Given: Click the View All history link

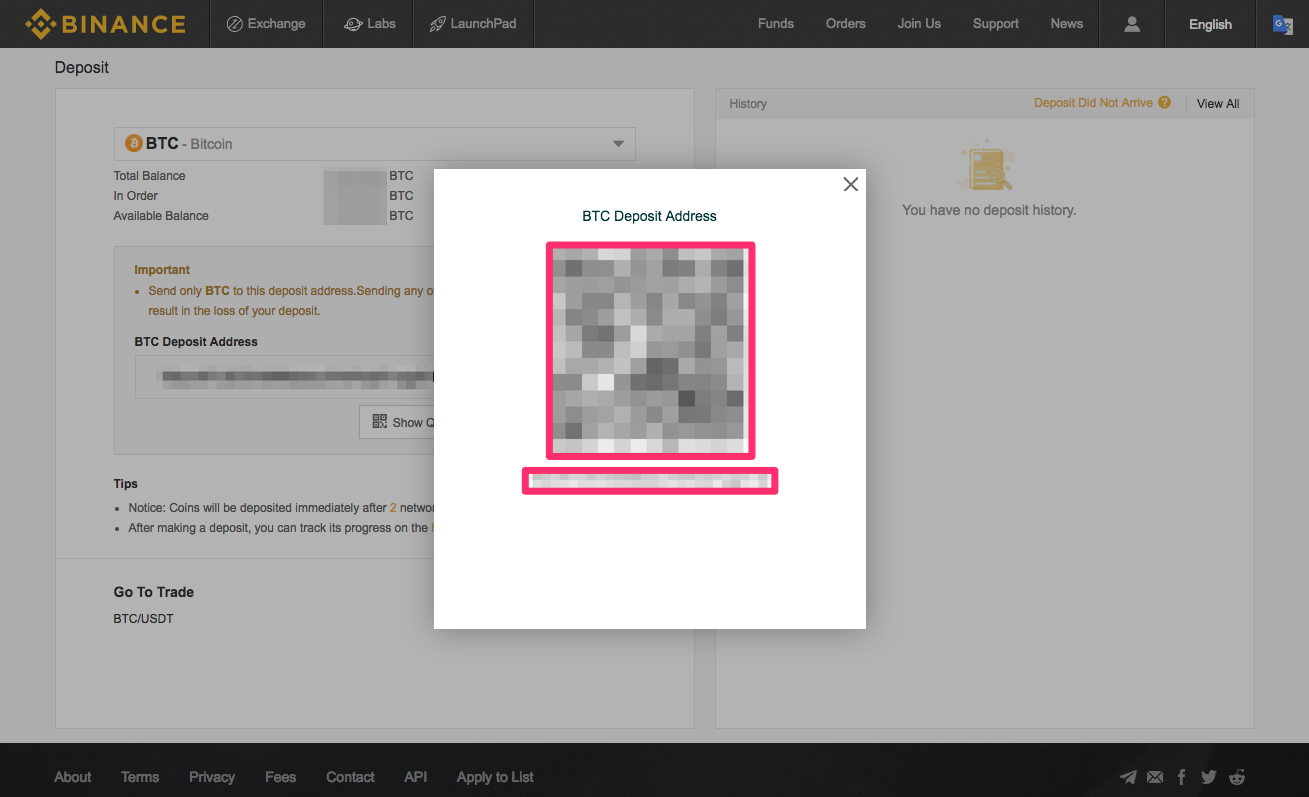Looking at the screenshot, I should click(1218, 104).
